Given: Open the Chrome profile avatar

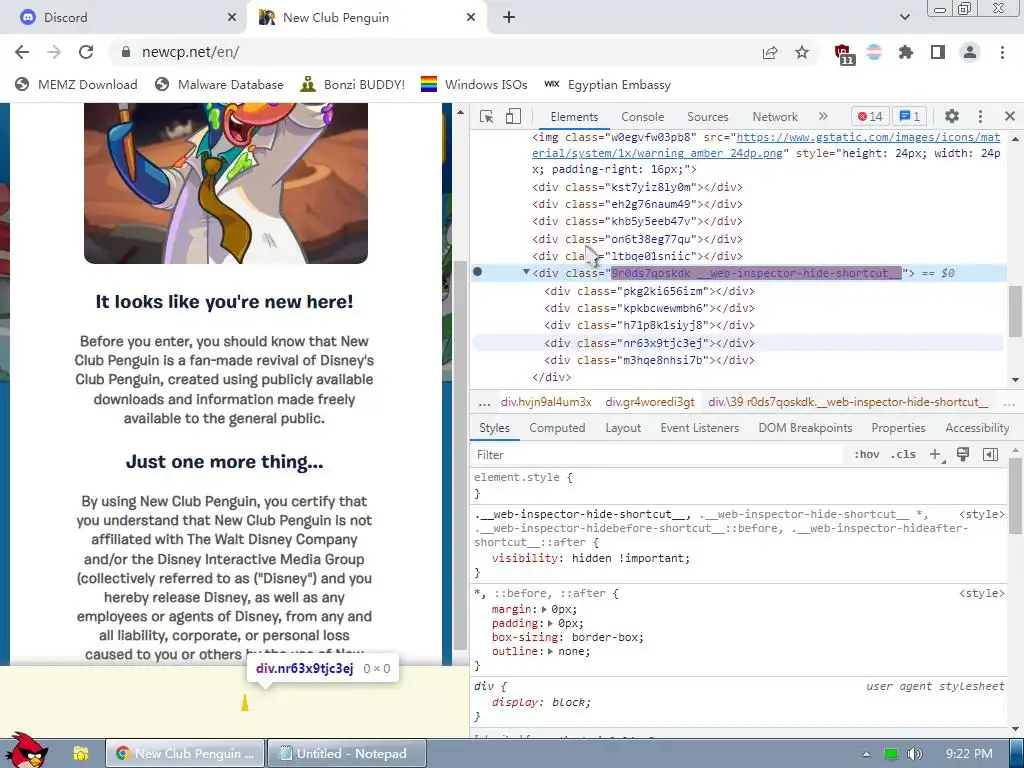Looking at the screenshot, I should 970,52.
